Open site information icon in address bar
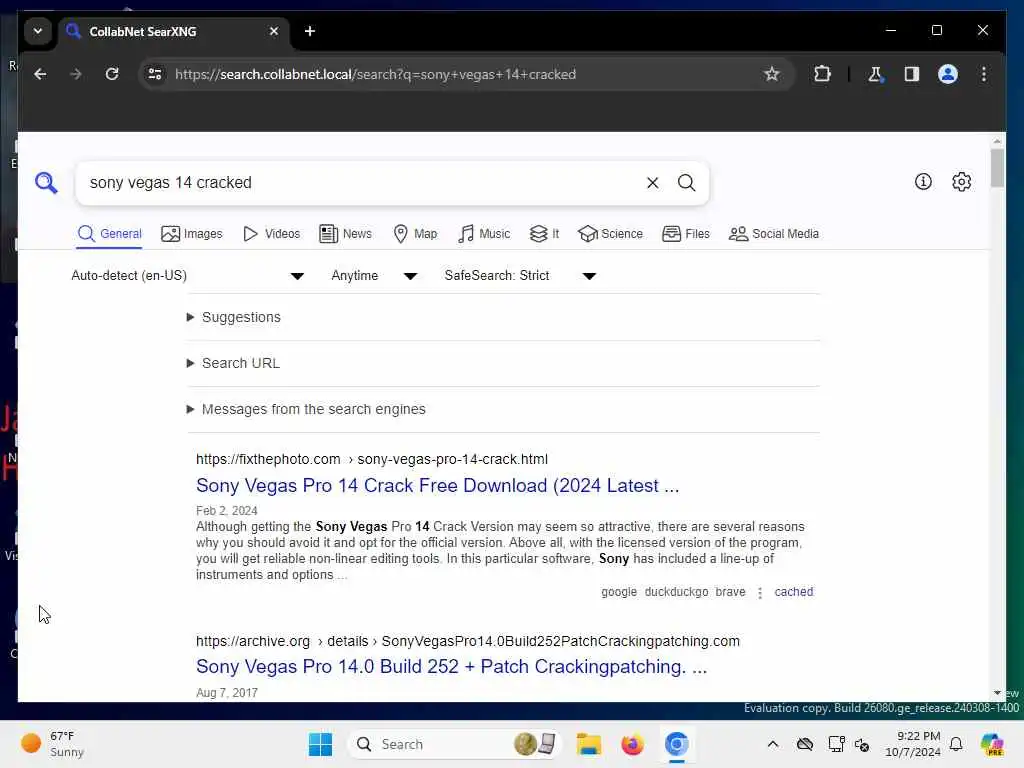The width and height of the screenshot is (1024, 768). tap(155, 74)
